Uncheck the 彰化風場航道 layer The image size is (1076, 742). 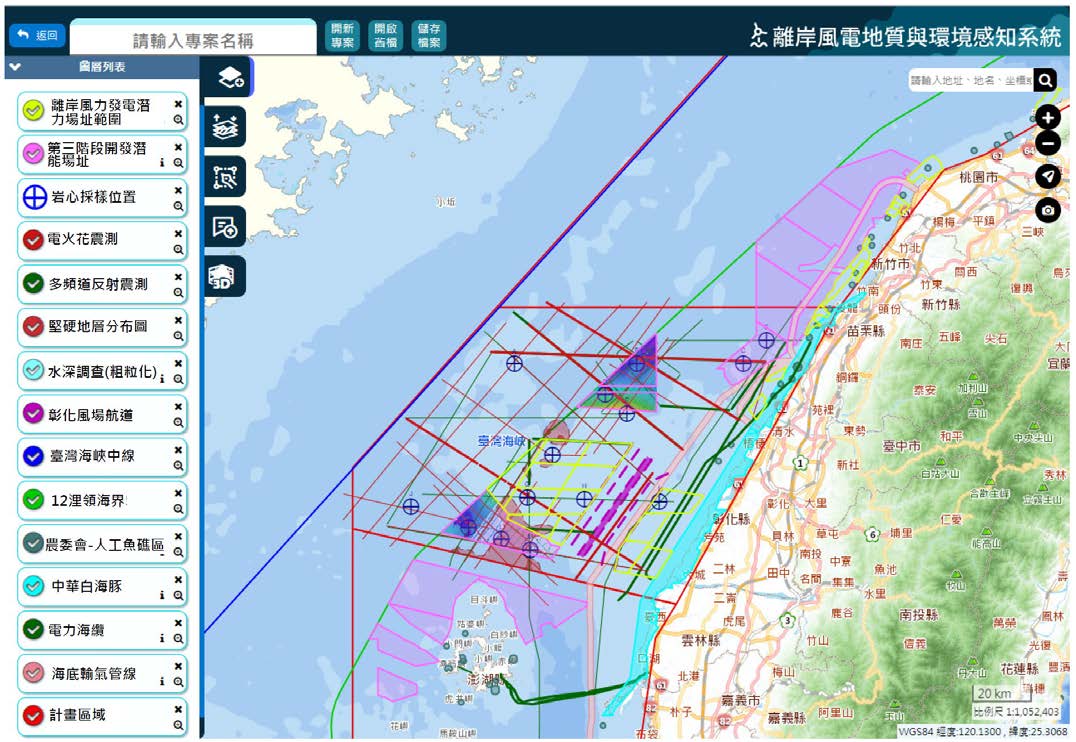coord(33,413)
